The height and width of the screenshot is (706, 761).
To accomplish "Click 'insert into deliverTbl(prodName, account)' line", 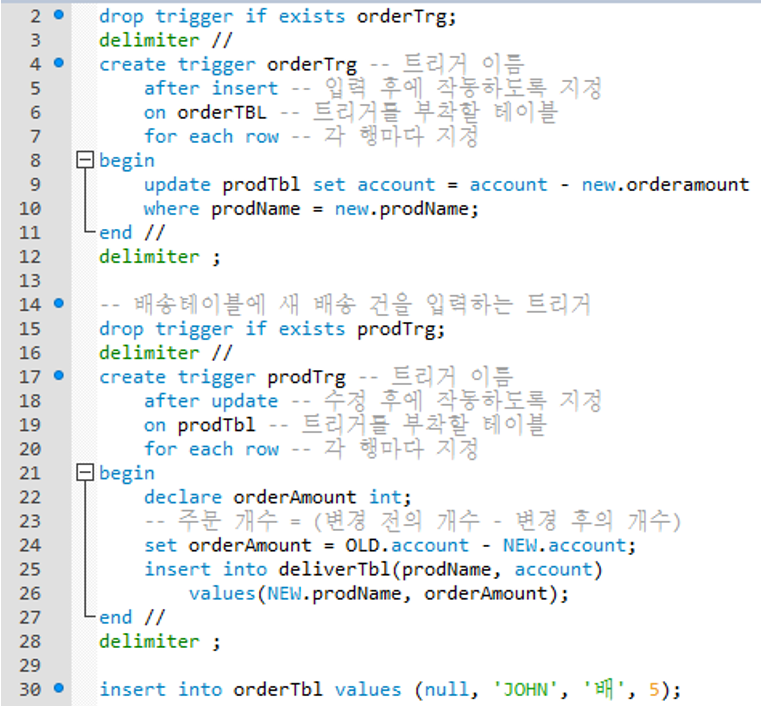I will click(373, 570).
